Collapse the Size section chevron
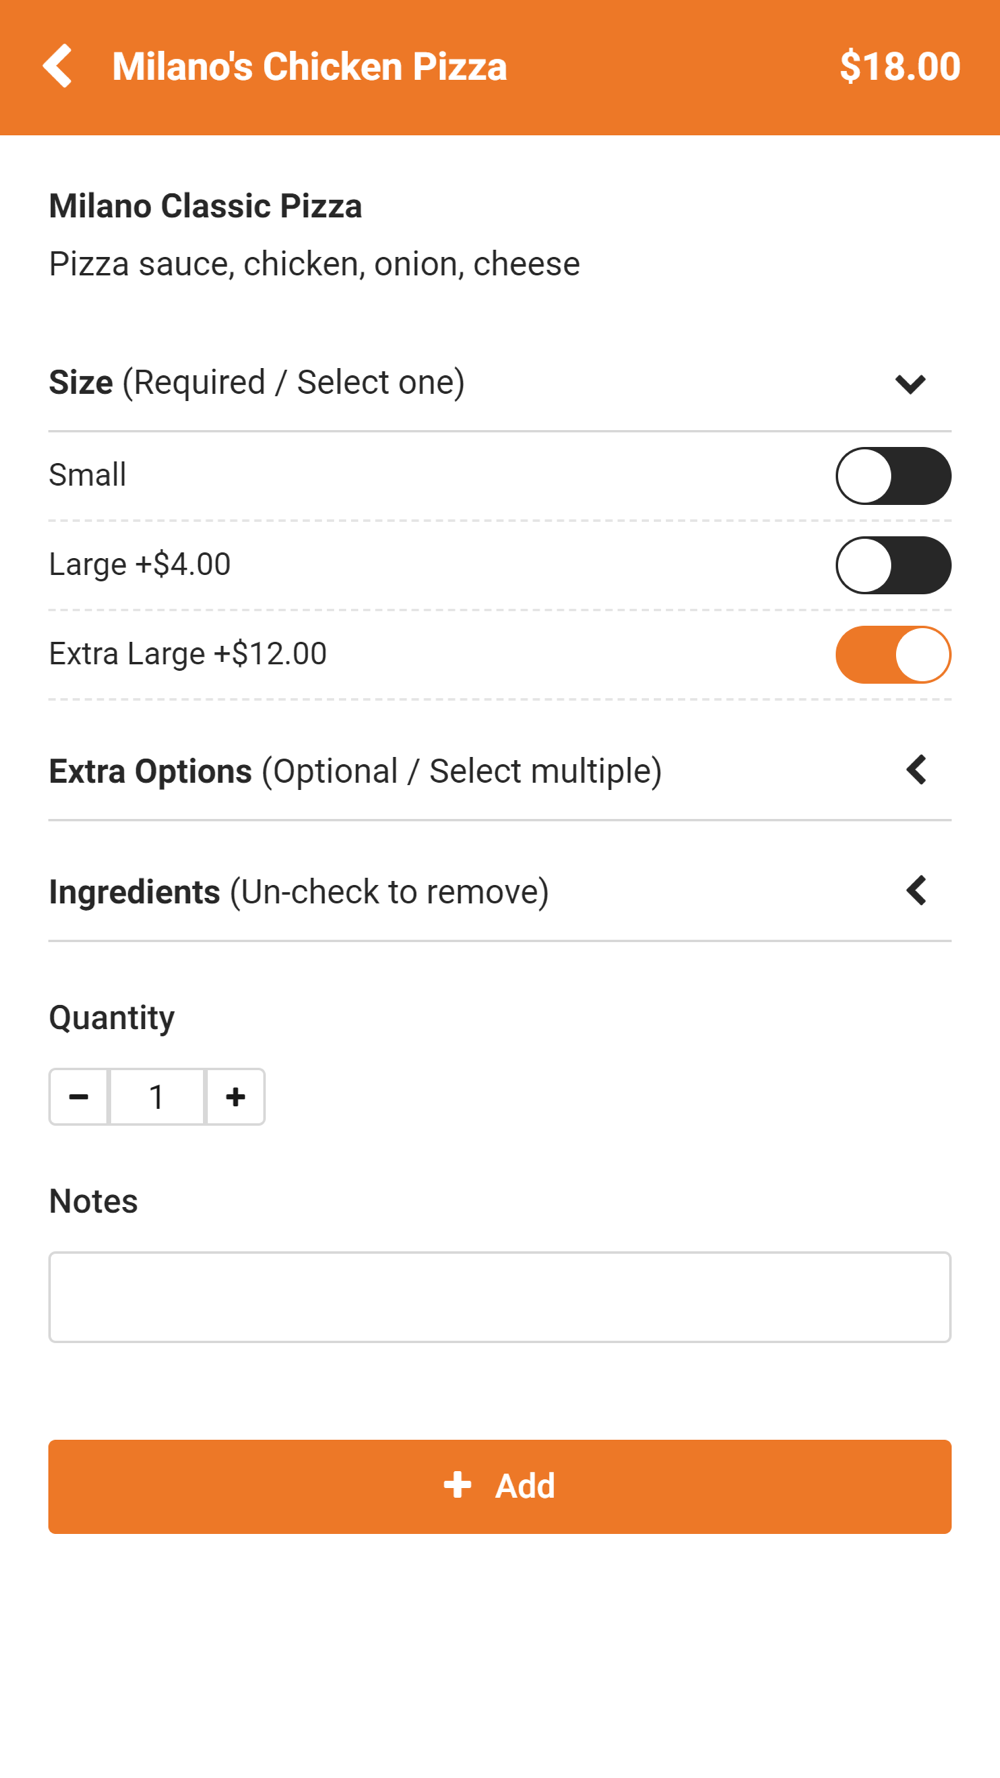The height and width of the screenshot is (1778, 1000). (x=910, y=383)
